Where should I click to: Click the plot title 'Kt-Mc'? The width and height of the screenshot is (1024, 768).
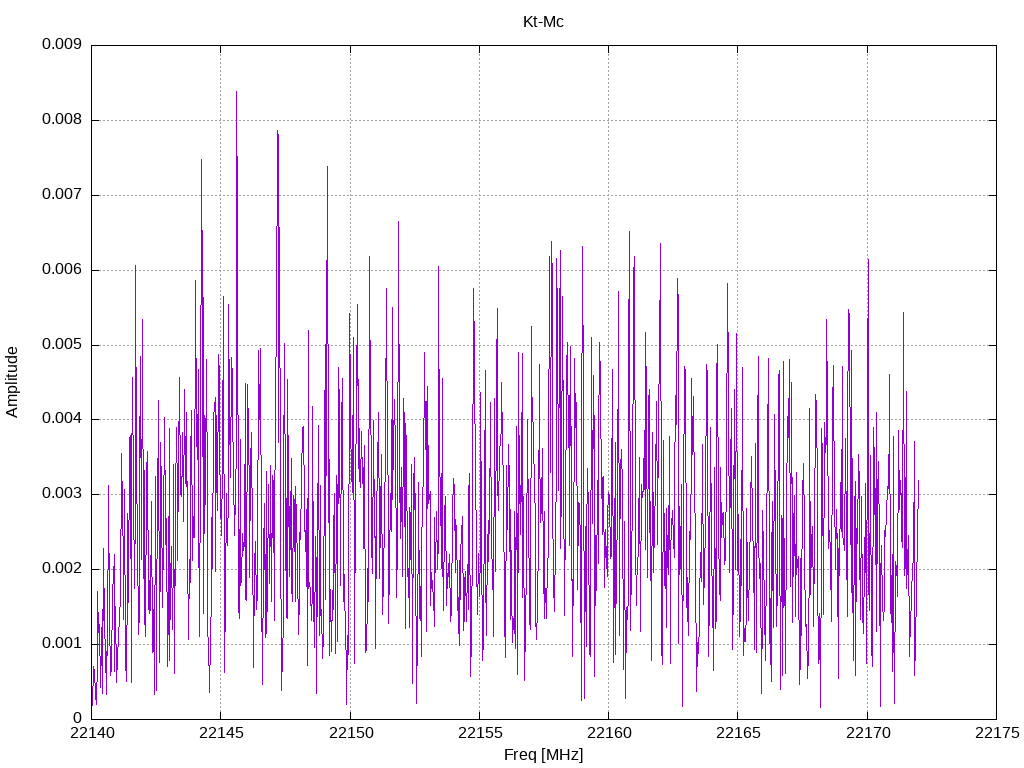[x=543, y=22]
